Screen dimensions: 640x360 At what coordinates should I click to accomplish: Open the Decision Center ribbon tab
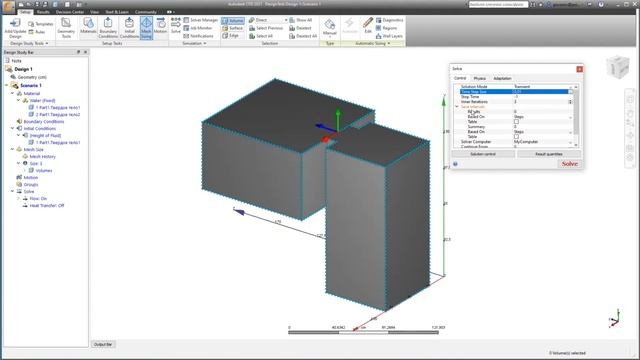(70, 12)
